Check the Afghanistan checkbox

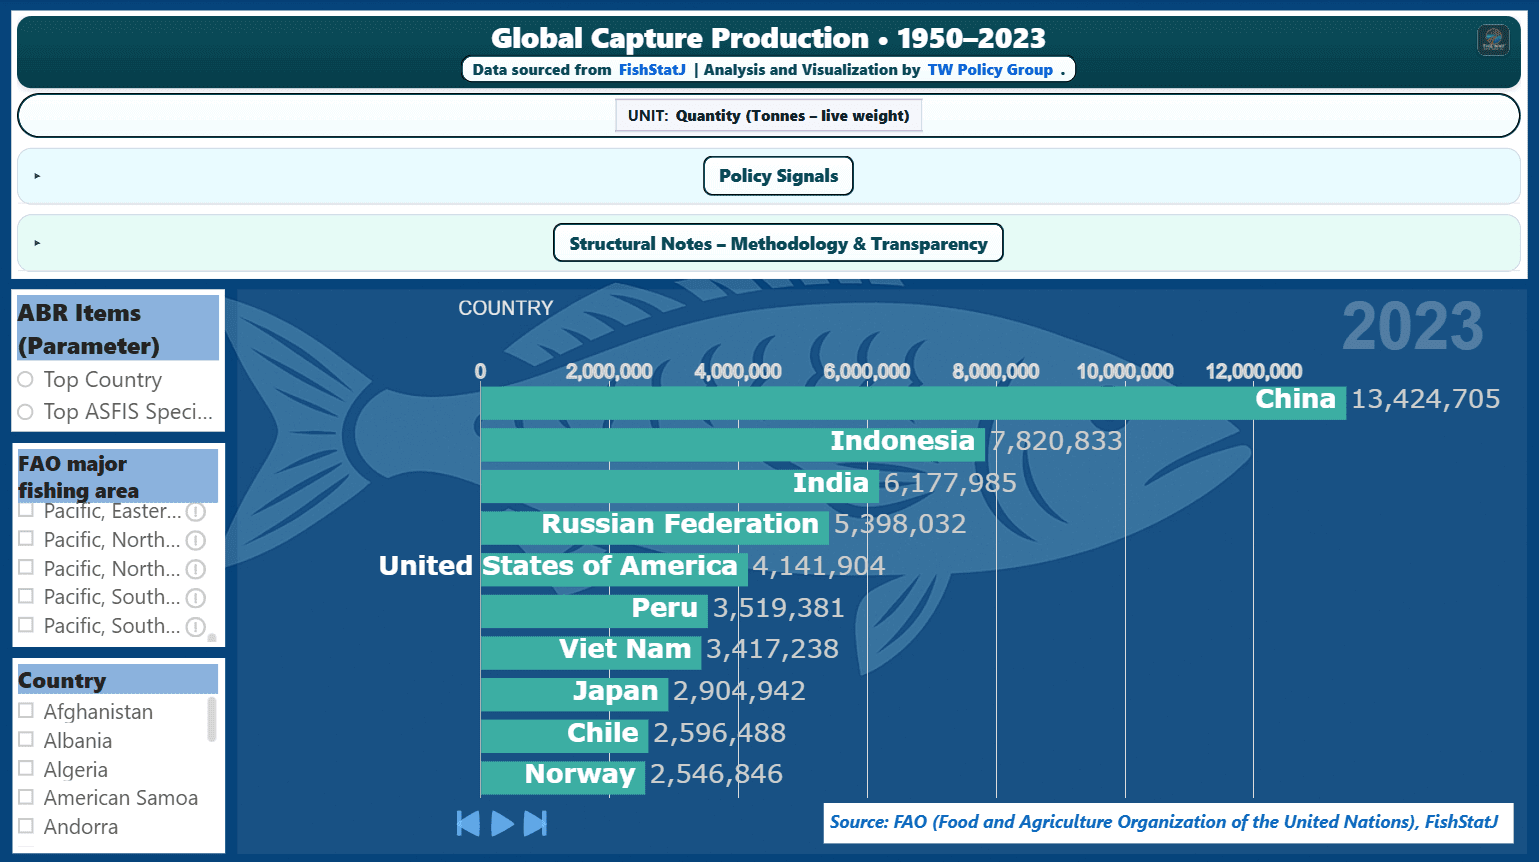point(27,711)
